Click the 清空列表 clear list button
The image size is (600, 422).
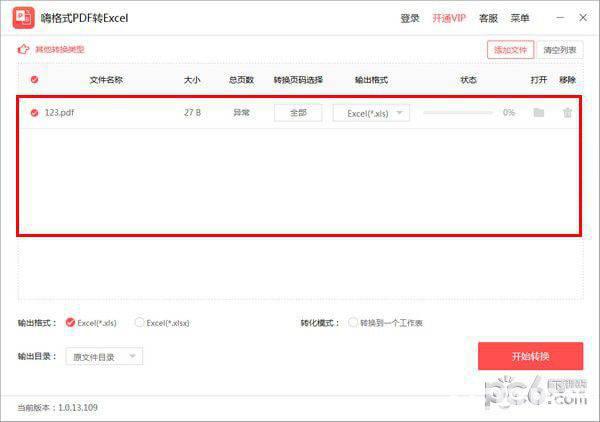[x=560, y=50]
